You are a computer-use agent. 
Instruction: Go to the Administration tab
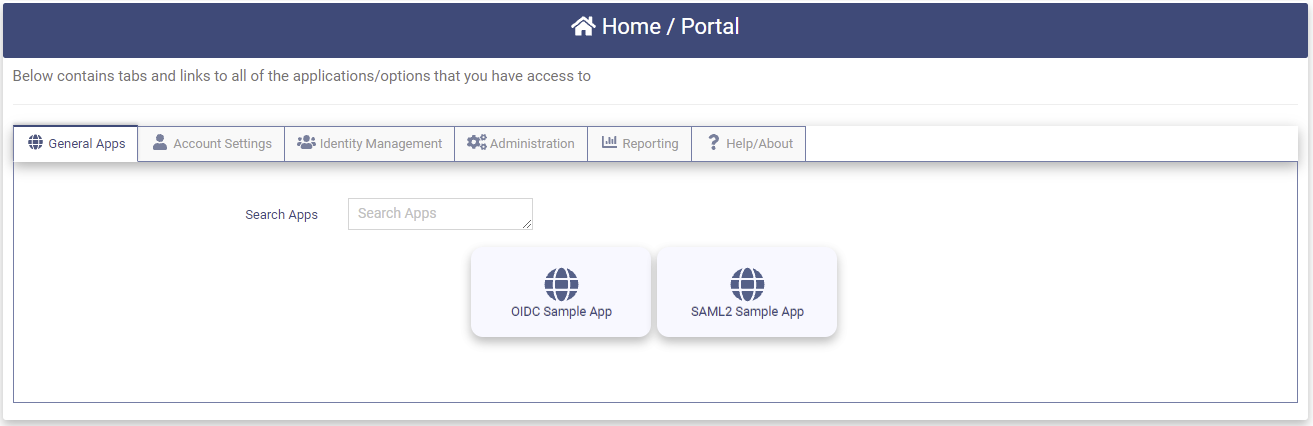532,144
